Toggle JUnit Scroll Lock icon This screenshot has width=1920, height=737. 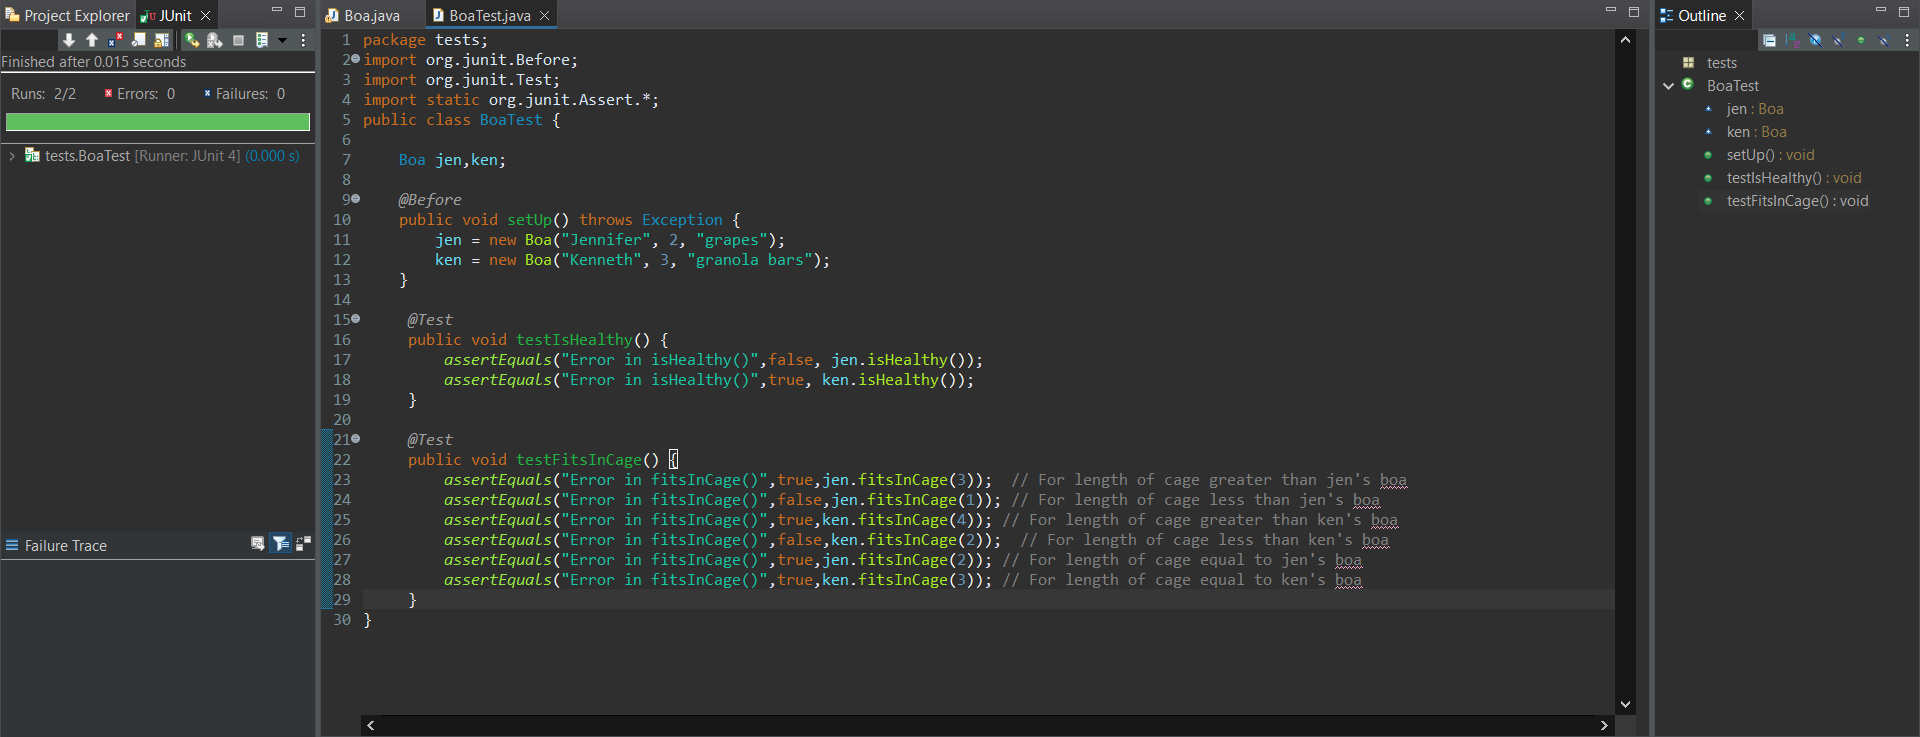pos(161,40)
